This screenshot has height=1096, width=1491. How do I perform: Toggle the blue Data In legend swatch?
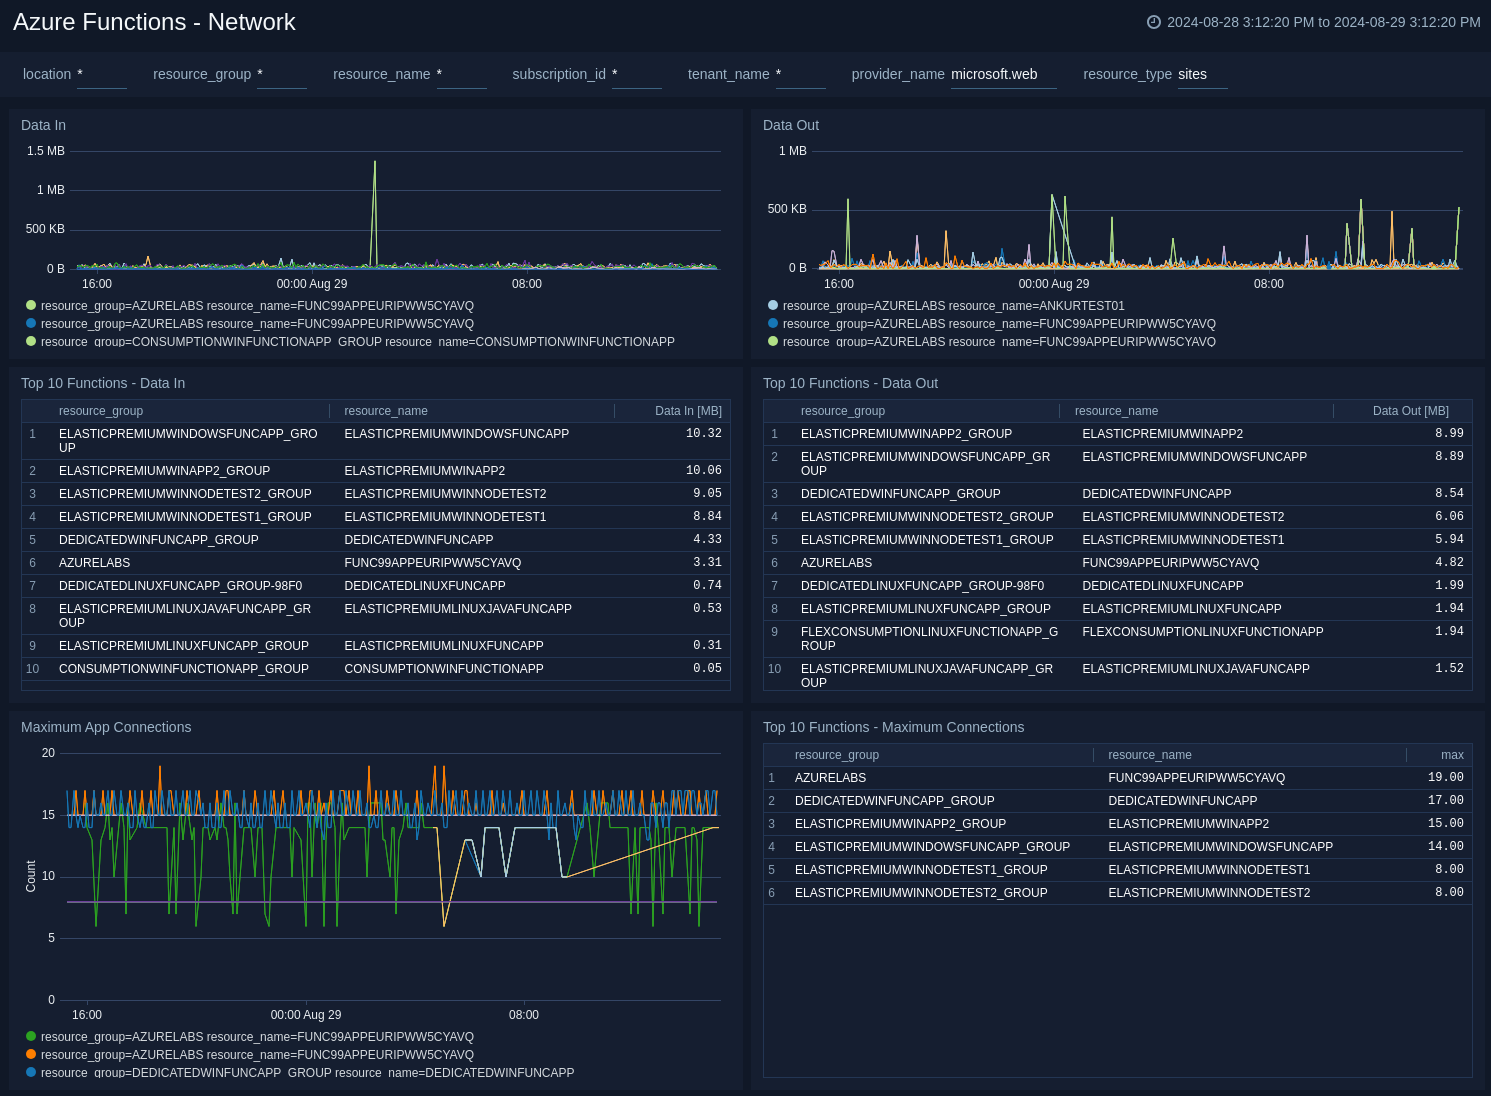coord(31,323)
